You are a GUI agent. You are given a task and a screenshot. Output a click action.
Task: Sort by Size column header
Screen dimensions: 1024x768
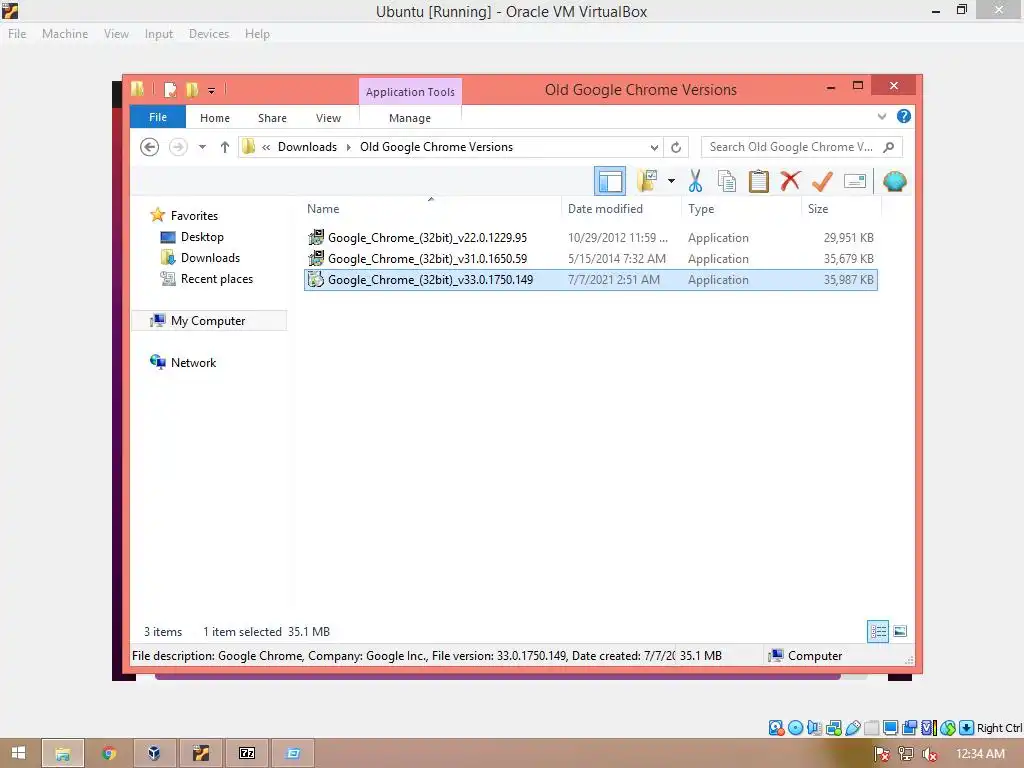click(818, 209)
